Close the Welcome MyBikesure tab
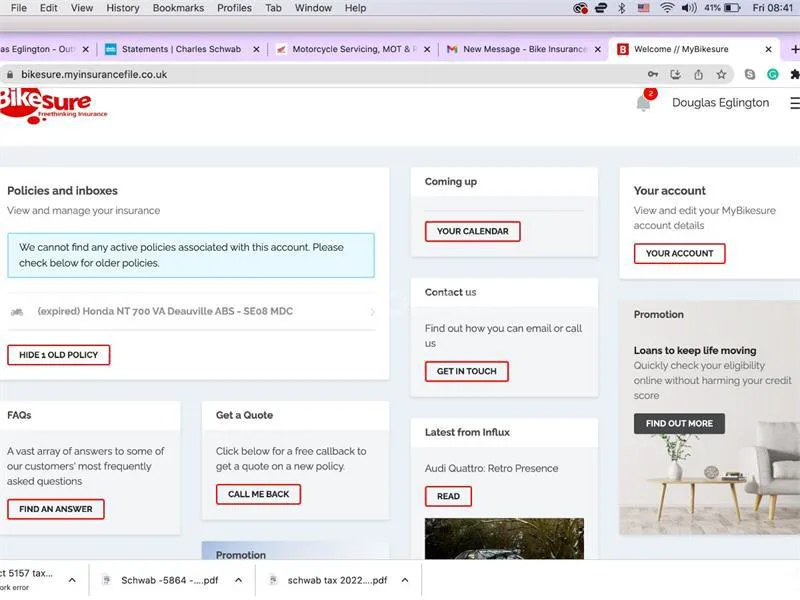The image size is (800, 600). (768, 49)
